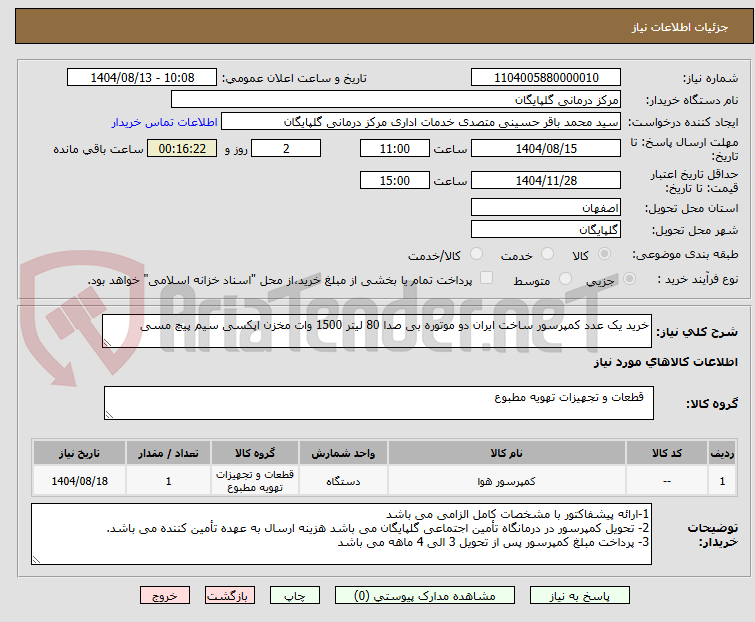Click the کمپرسور هوا item cell
This screenshot has height=622, width=755.
(507, 481)
